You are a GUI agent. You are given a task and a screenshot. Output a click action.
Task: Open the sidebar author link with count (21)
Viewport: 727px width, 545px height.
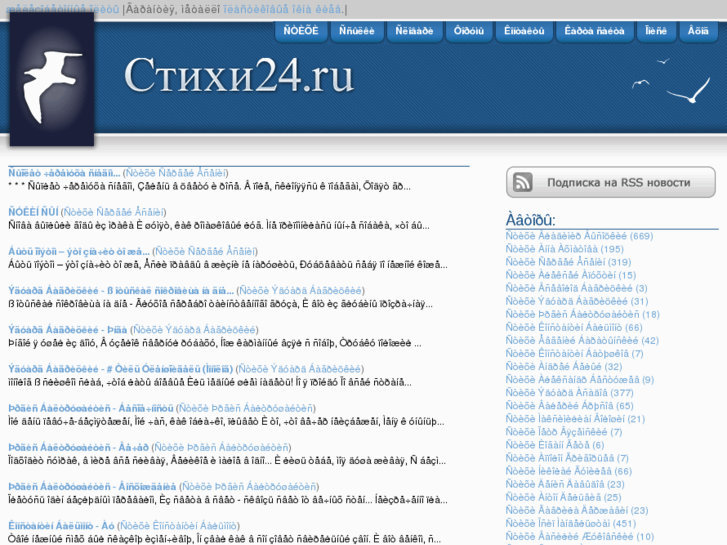(x=575, y=419)
